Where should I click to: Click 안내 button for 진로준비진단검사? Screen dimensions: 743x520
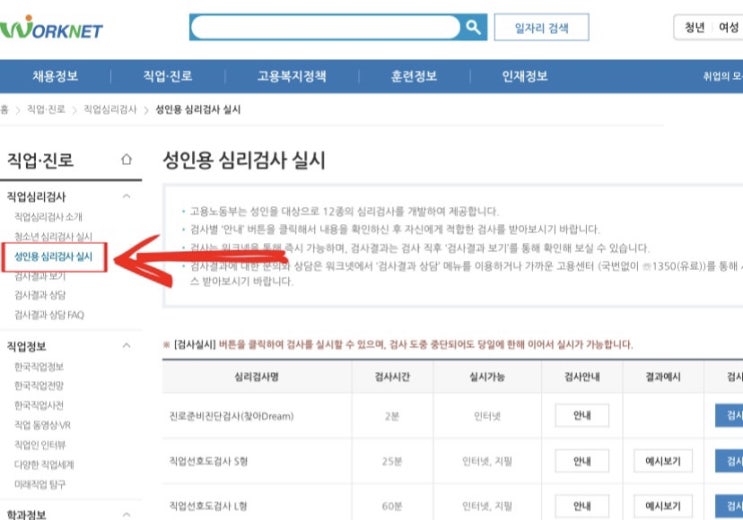[582, 416]
